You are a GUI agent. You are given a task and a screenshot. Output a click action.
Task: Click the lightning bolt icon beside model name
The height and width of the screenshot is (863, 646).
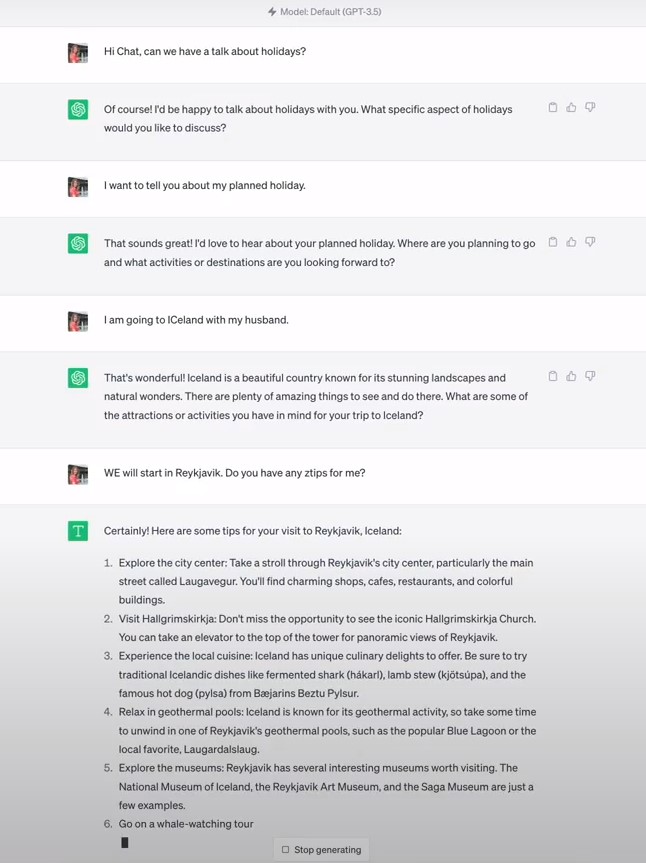[x=272, y=12]
